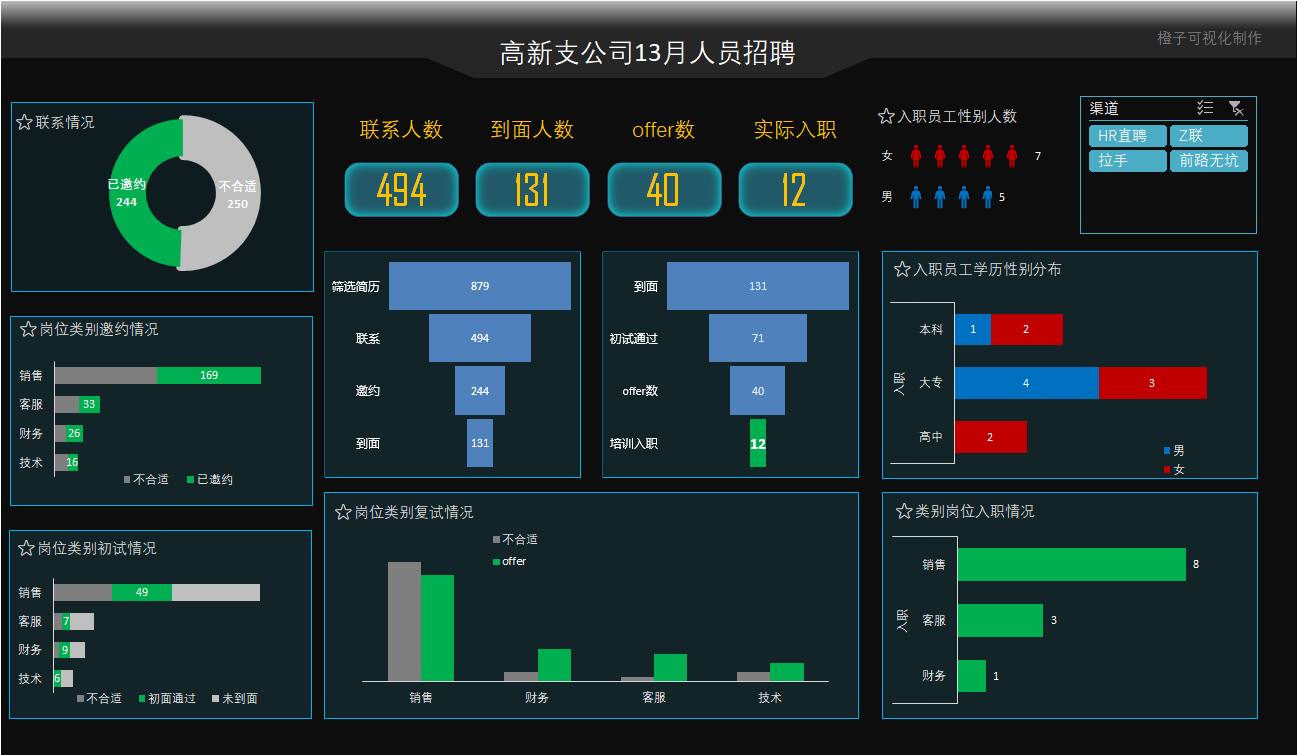Screen dimensions: 1297x755
Task: Click the 筛选简历 funnel bar 879
Action: tap(480, 286)
